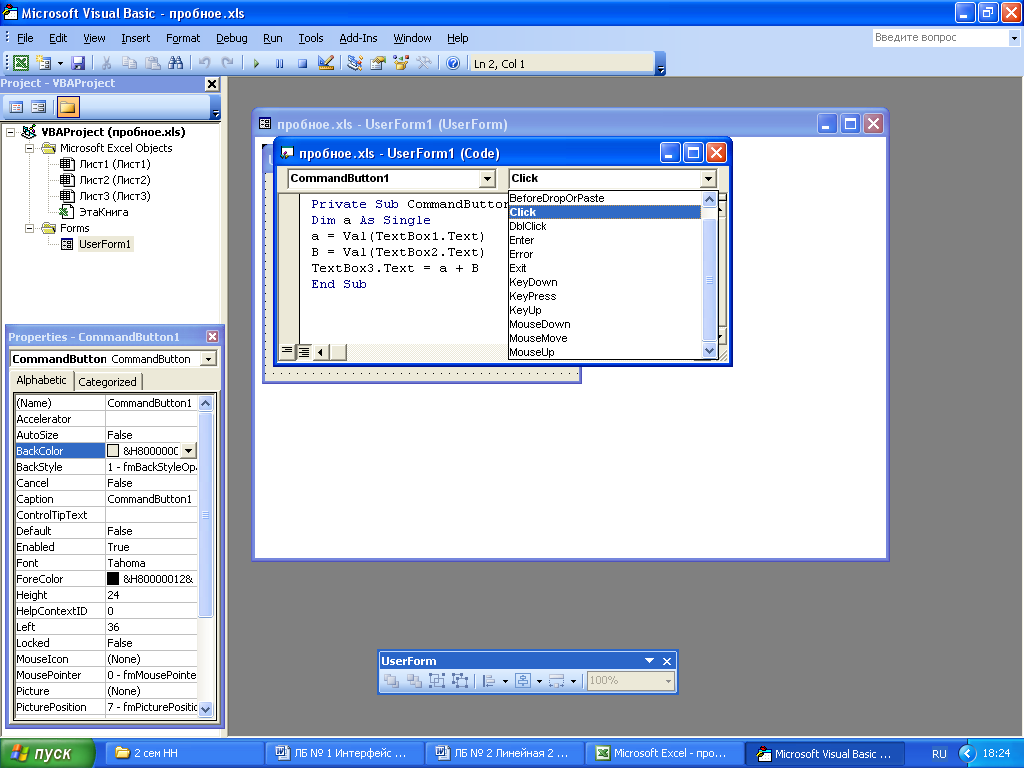Click Procedure View button in code window
This screenshot has height=768, width=1024.
287,352
